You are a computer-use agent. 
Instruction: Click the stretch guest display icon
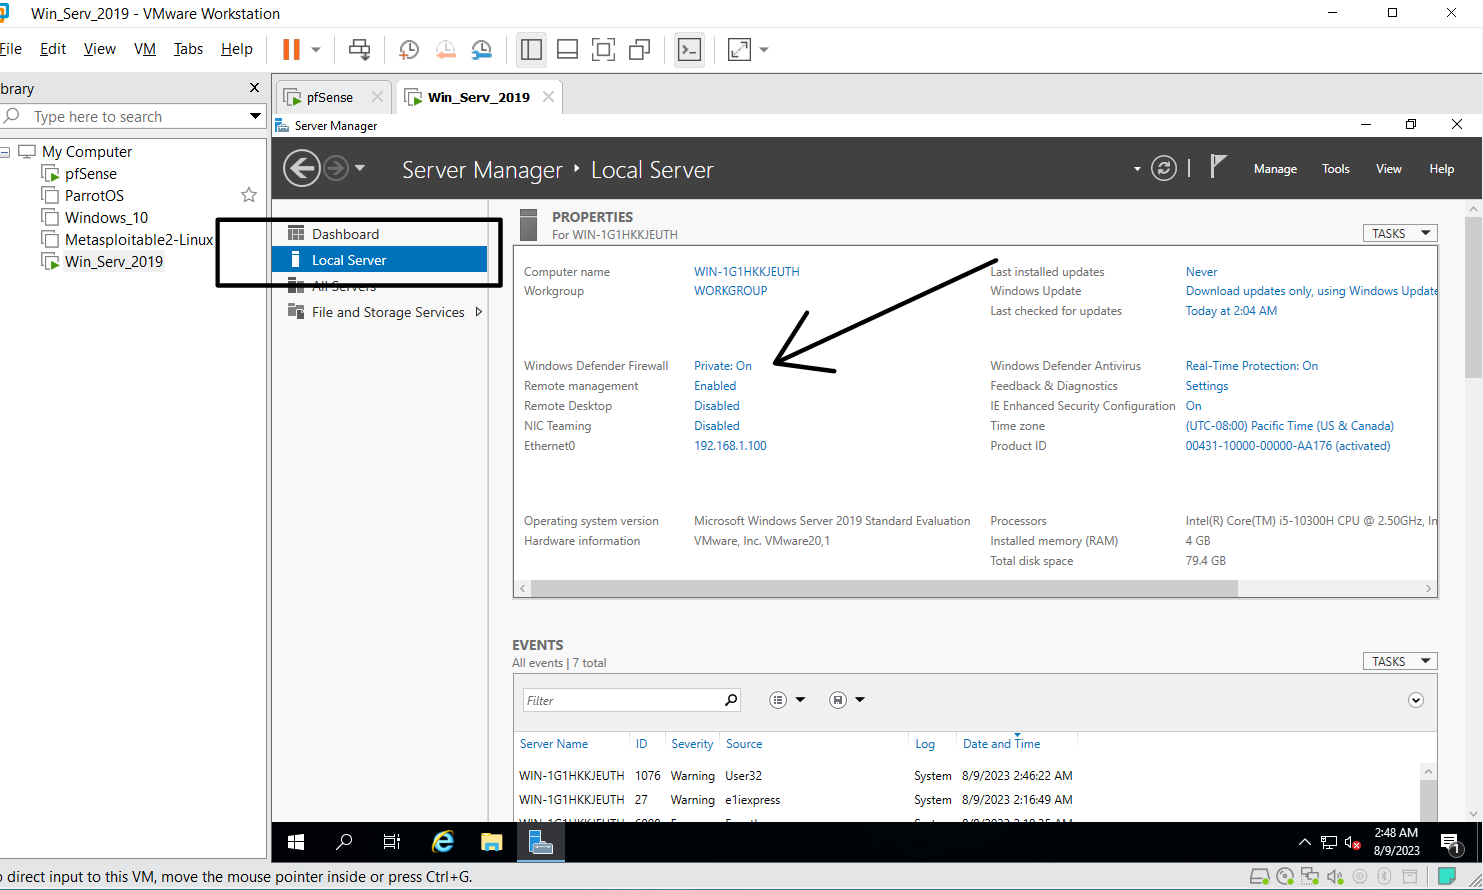click(x=739, y=49)
